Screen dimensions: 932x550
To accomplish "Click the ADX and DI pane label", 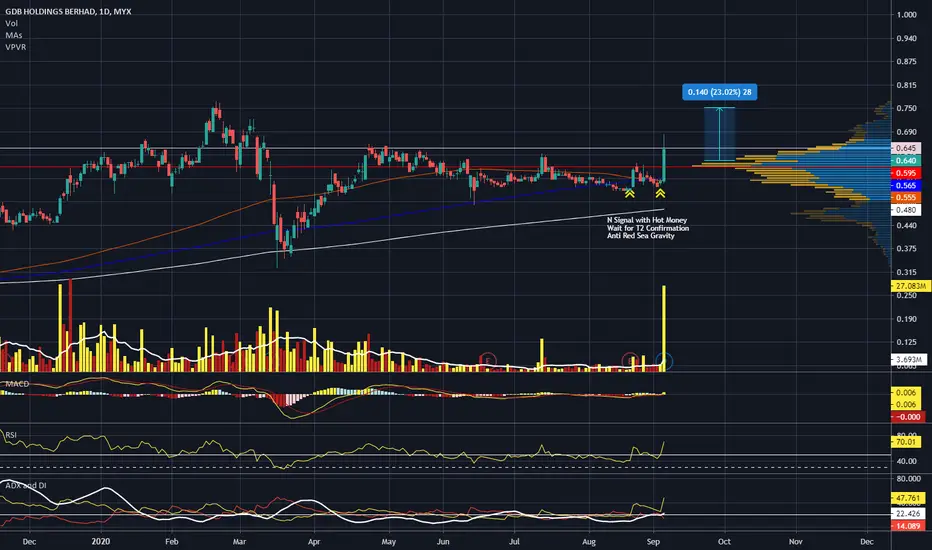I will click(x=26, y=486).
